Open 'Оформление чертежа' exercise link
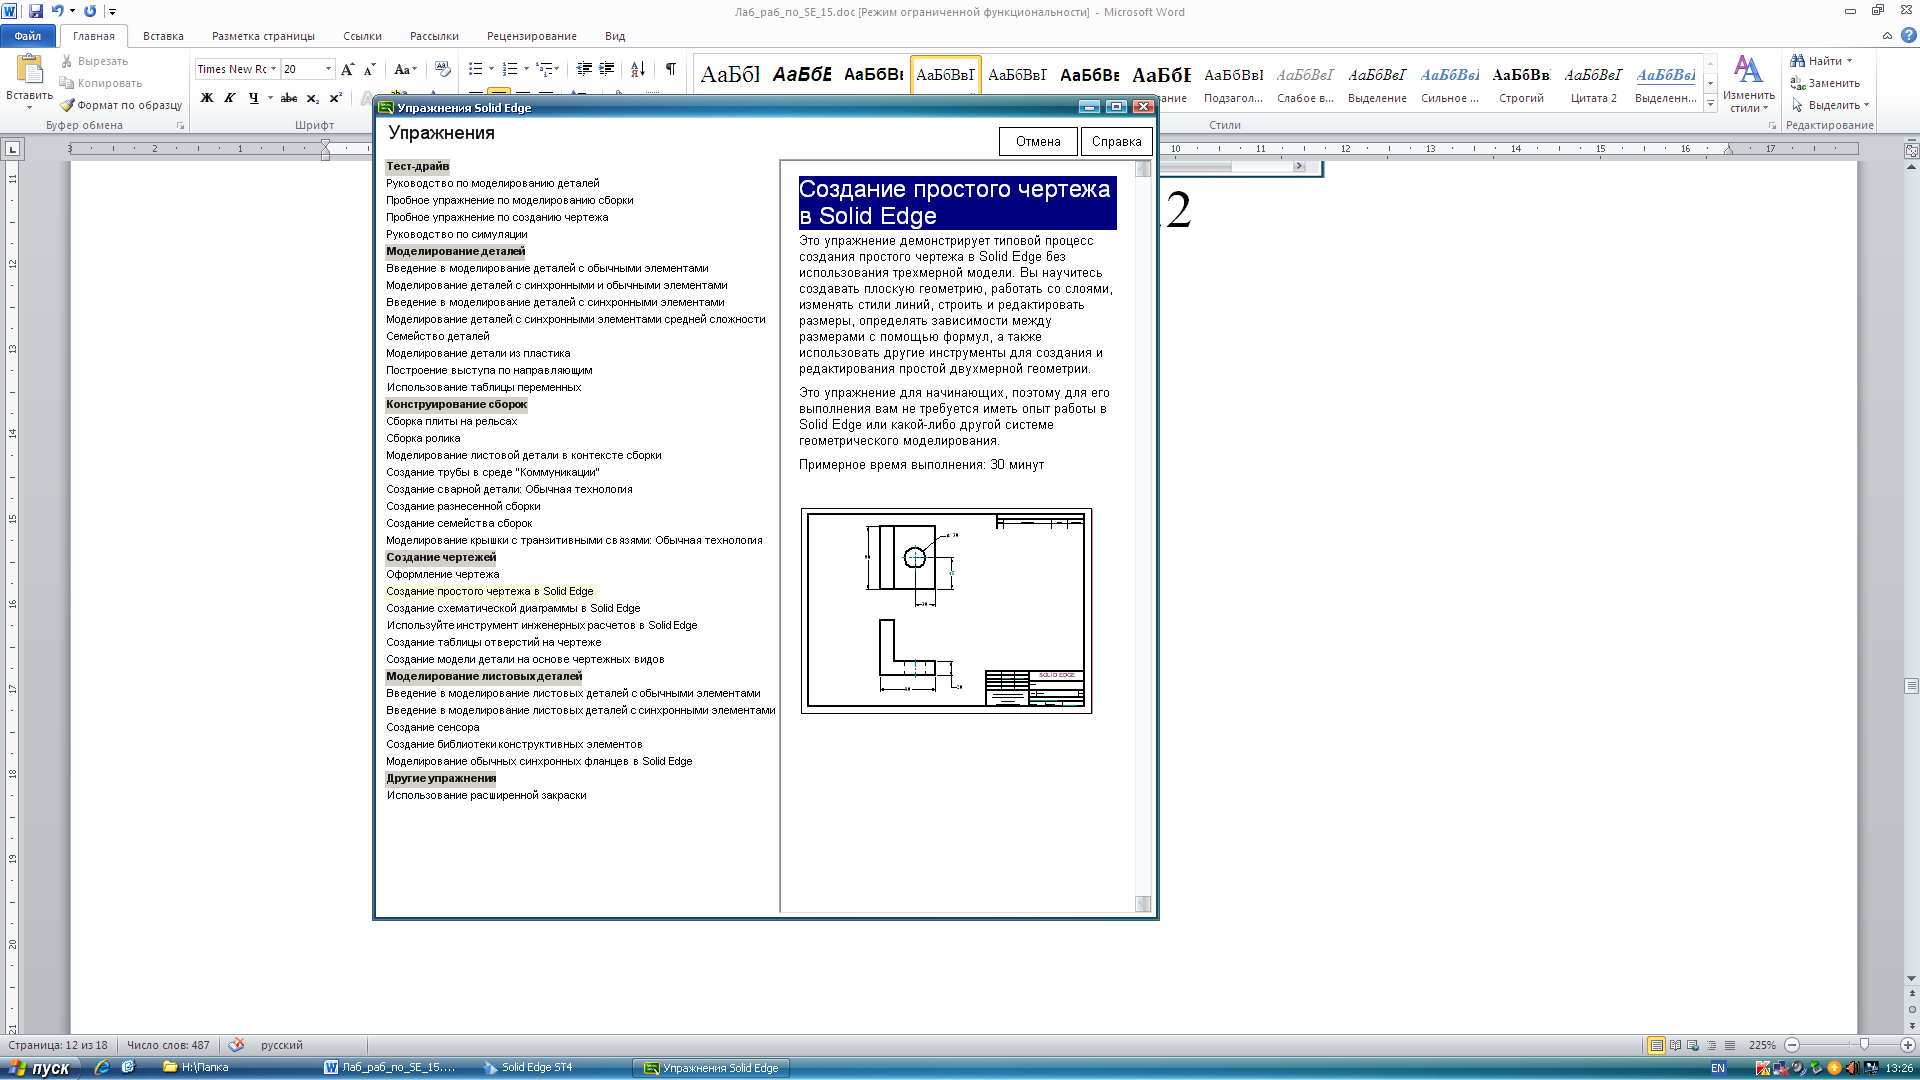Screen dimensions: 1920x1080 [x=442, y=574]
